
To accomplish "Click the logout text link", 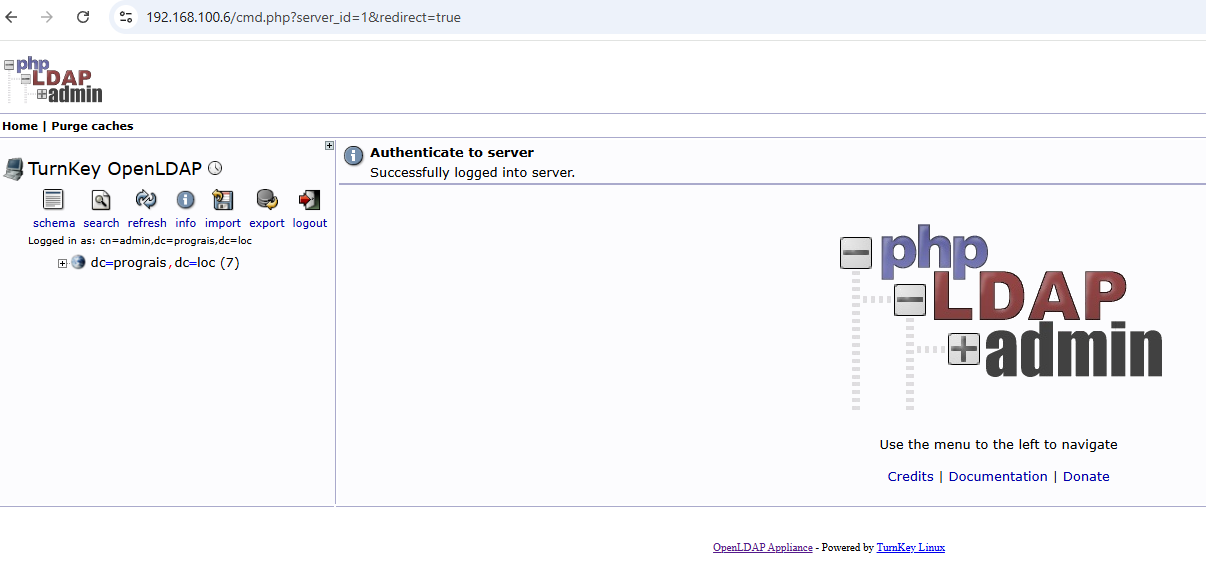I will tap(310, 223).
